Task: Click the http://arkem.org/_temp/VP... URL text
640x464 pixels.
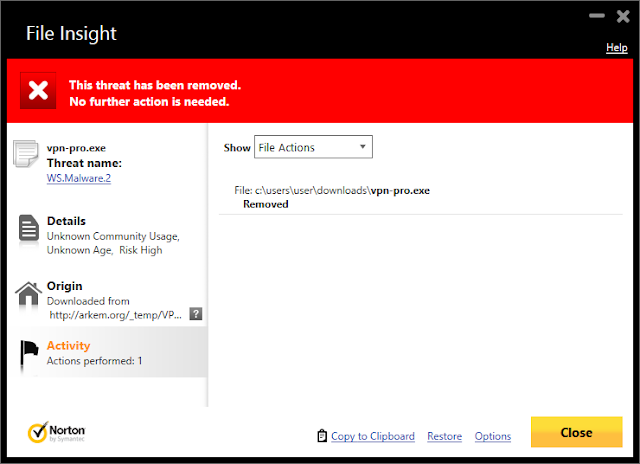Action: click(x=116, y=315)
